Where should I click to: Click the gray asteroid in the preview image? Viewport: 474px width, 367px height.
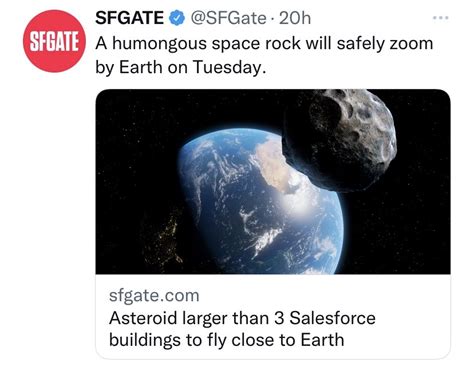(342, 138)
